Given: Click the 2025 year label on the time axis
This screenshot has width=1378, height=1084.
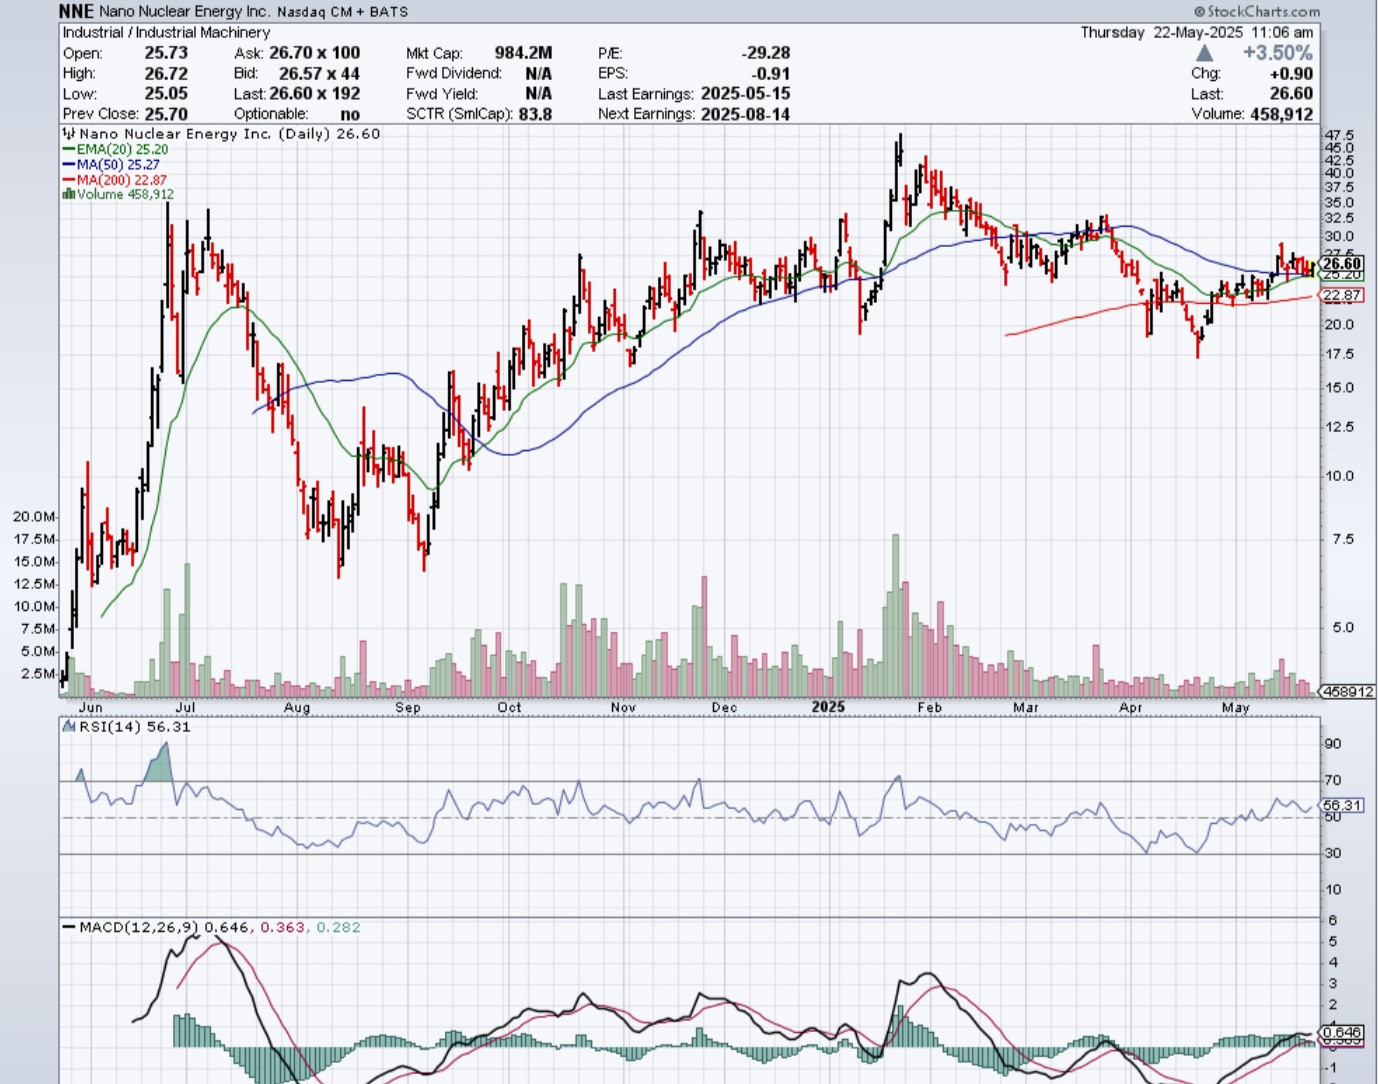Looking at the screenshot, I should [828, 707].
